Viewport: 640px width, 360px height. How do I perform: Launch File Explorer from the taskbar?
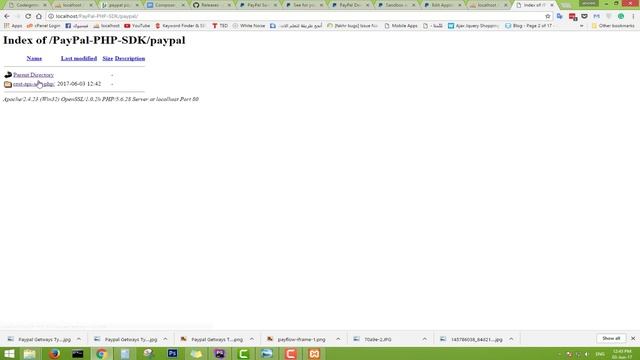click(x=29, y=353)
